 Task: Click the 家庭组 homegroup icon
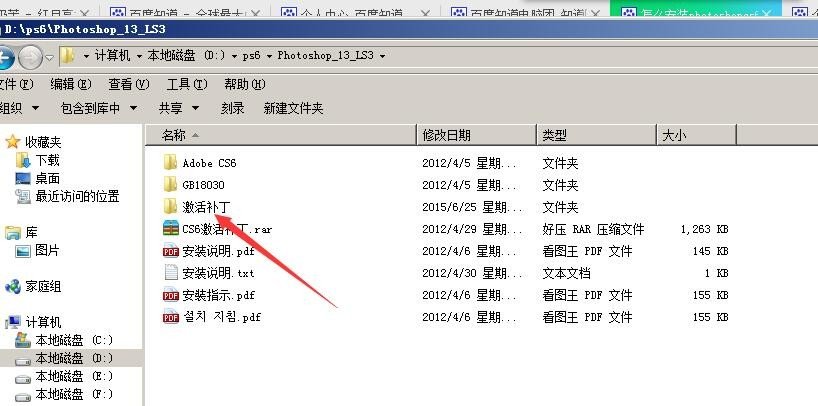pos(13,286)
